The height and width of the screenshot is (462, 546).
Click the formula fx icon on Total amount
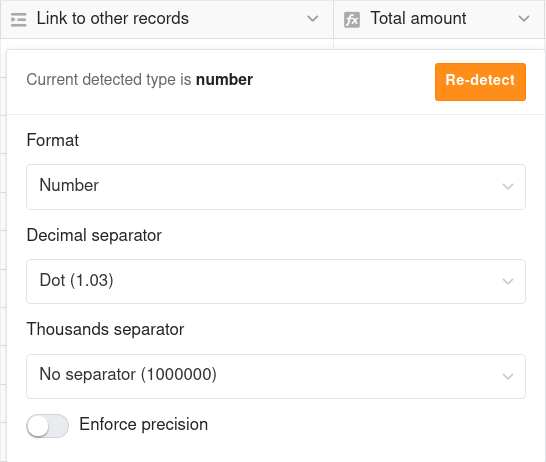pyautogui.click(x=352, y=19)
